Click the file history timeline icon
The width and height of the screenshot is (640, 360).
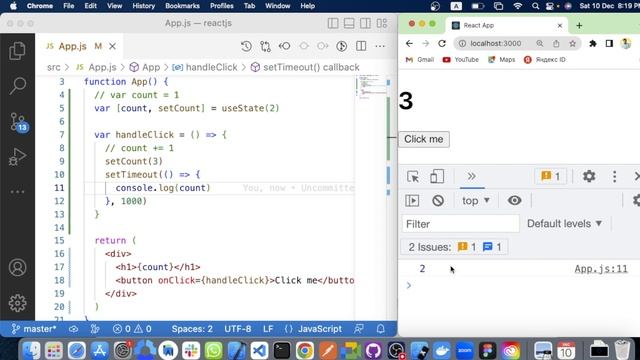(246, 46)
